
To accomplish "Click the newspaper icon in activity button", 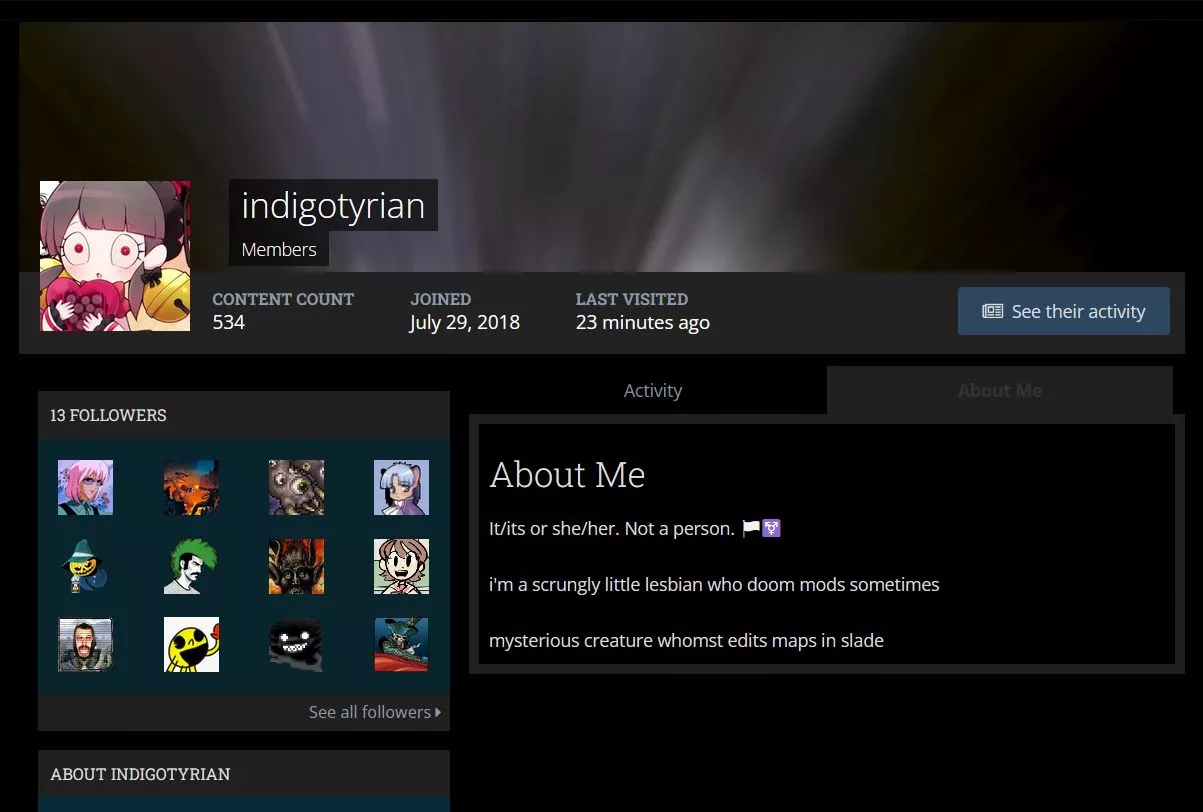I will pos(992,311).
